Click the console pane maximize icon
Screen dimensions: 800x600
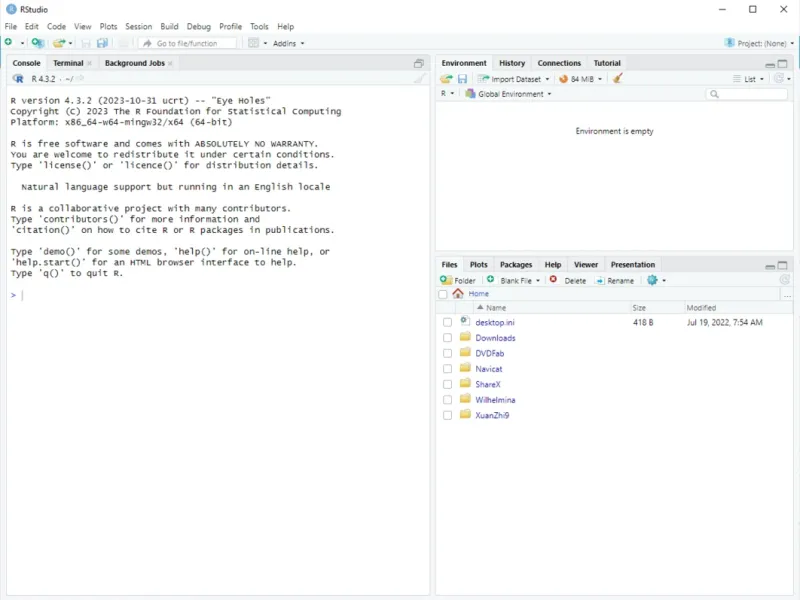click(x=418, y=63)
